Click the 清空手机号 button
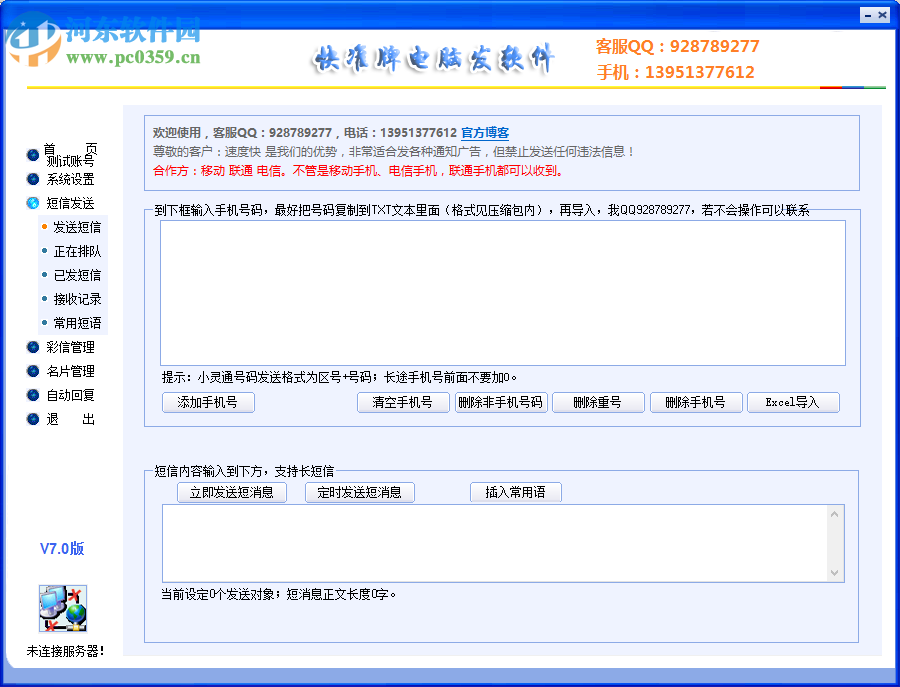 pyautogui.click(x=403, y=403)
